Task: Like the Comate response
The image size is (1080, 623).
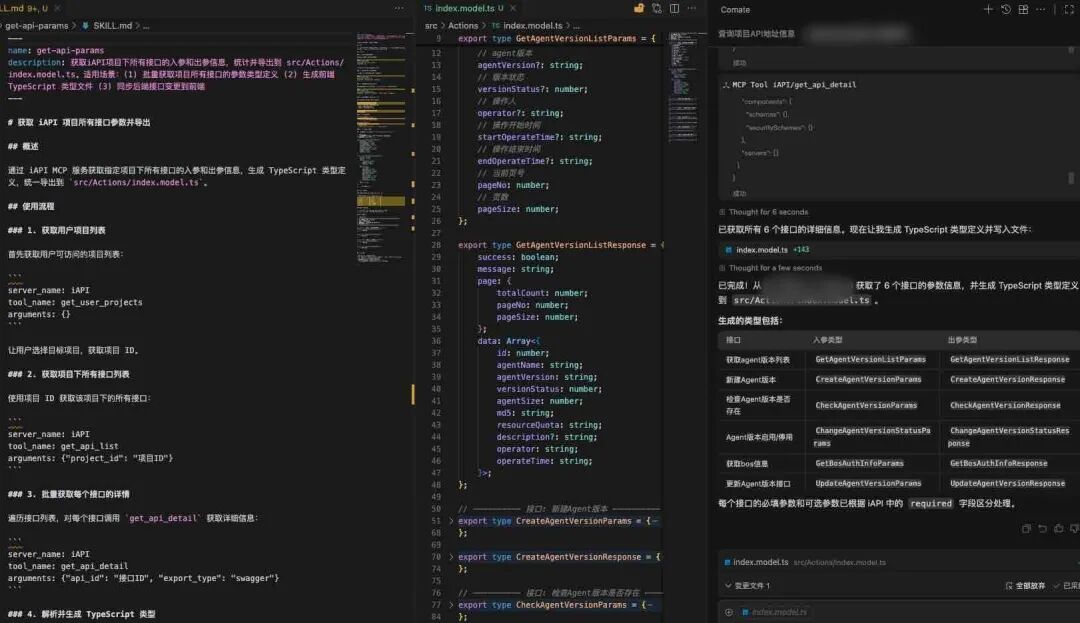Action: tap(1059, 529)
